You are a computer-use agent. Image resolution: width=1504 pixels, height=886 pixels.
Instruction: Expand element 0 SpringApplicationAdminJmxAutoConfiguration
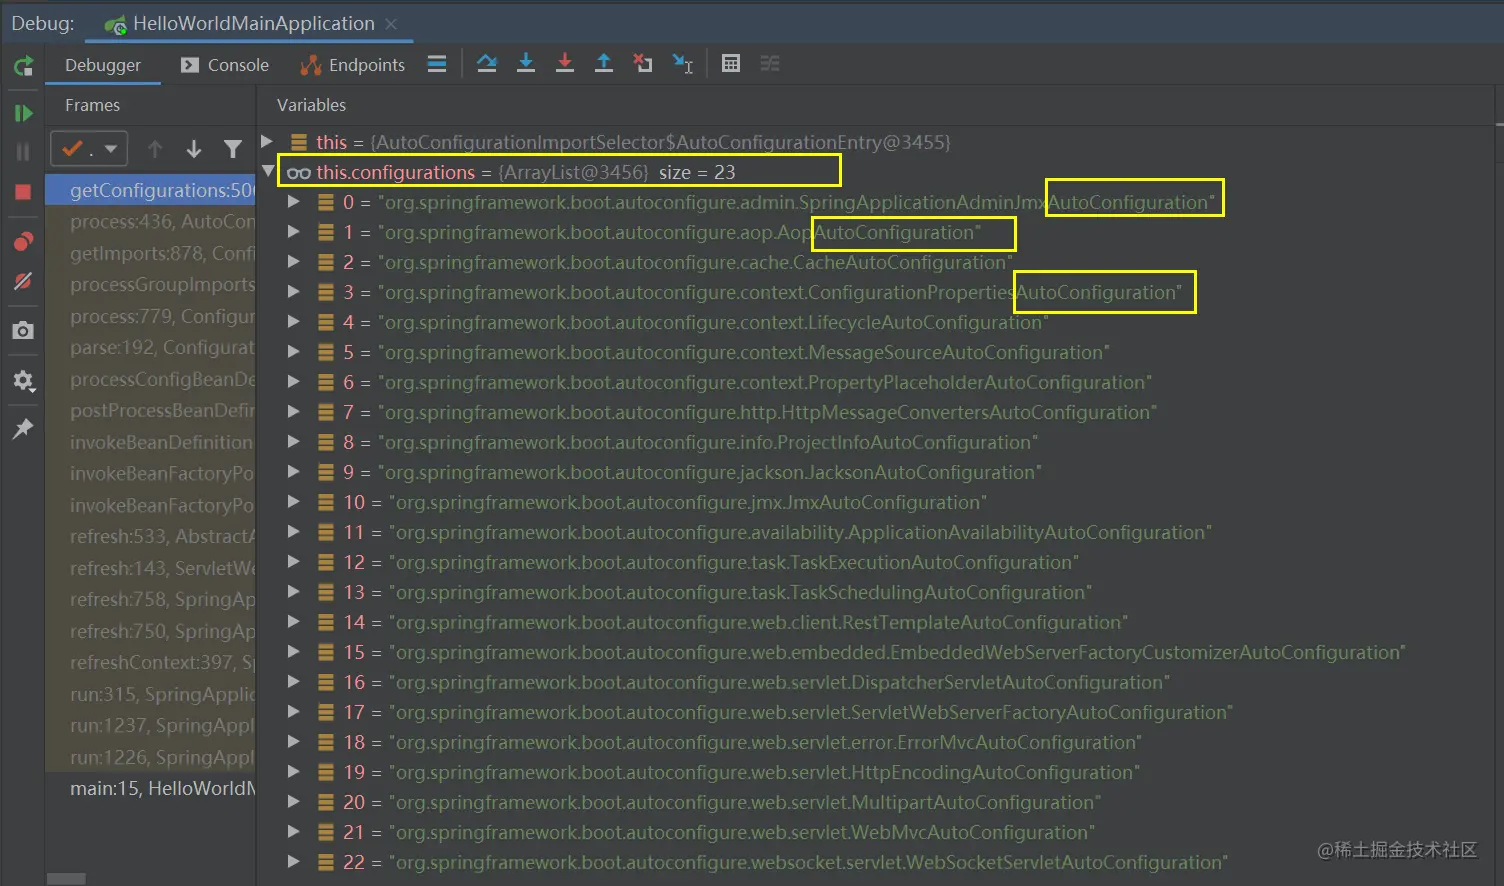point(294,201)
